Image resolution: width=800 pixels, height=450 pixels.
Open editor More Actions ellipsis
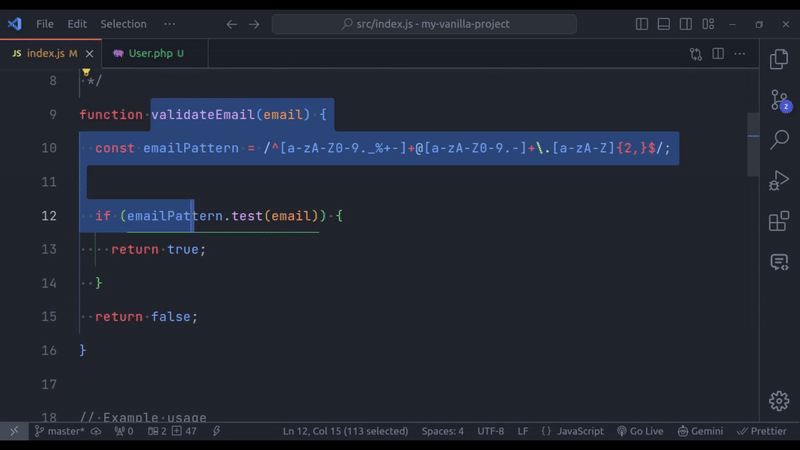[x=740, y=54]
